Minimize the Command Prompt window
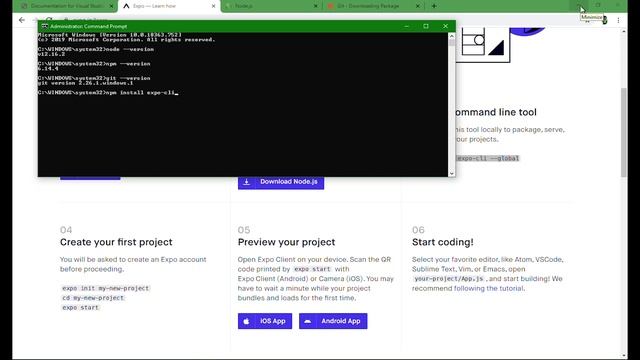The image size is (640, 360). 407,26
